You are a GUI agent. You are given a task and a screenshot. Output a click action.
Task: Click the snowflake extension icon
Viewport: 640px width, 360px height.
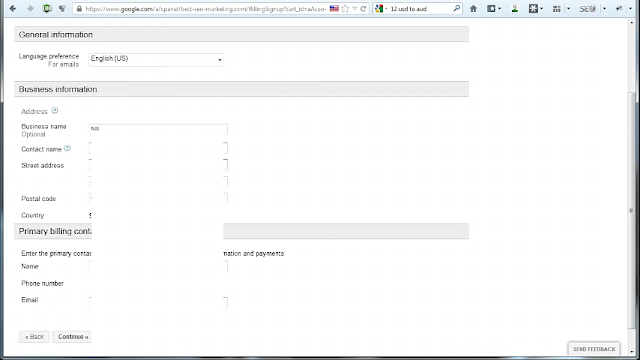[533, 9]
